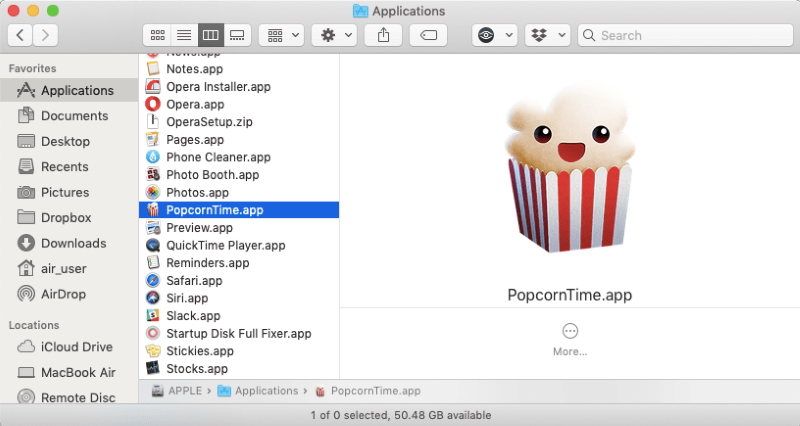
Task: Select the Slack.app file name
Action: click(193, 316)
